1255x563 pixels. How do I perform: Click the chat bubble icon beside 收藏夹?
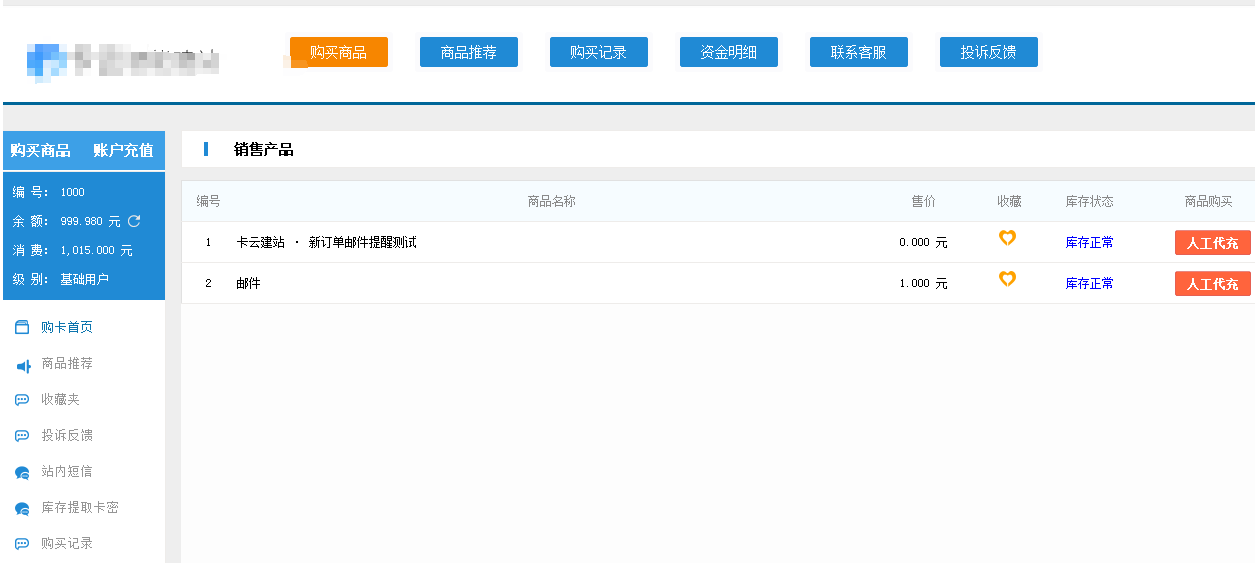(22, 400)
